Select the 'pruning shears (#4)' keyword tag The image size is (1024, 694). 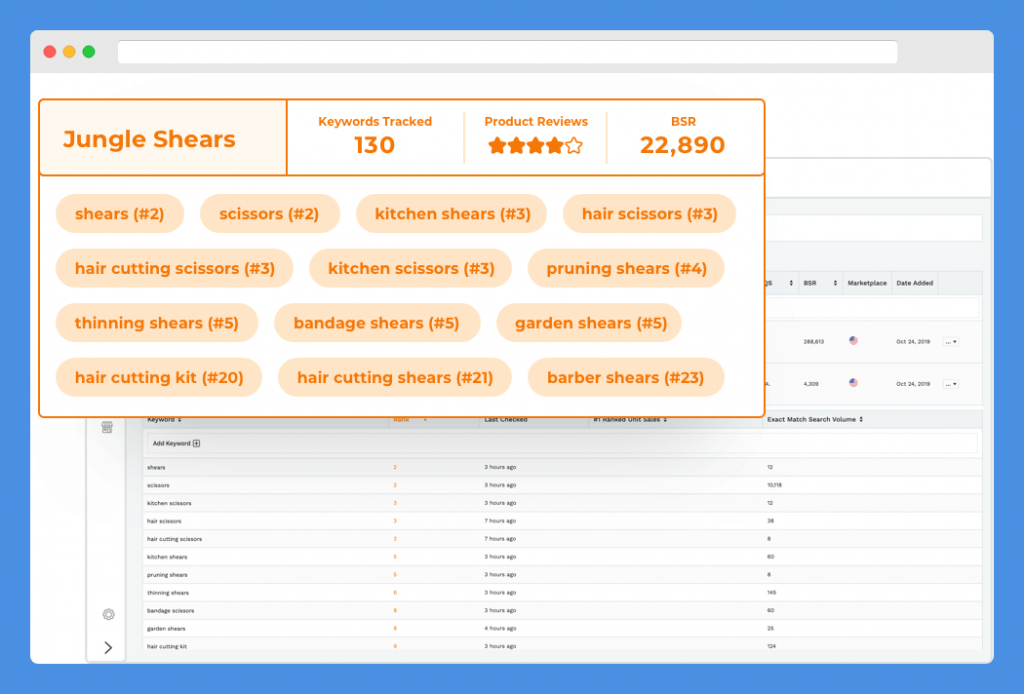pyautogui.click(x=626, y=268)
